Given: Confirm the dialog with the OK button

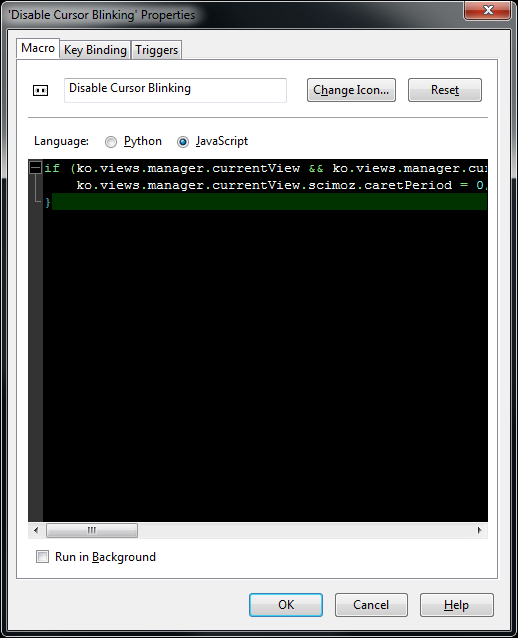Looking at the screenshot, I should [x=286, y=605].
